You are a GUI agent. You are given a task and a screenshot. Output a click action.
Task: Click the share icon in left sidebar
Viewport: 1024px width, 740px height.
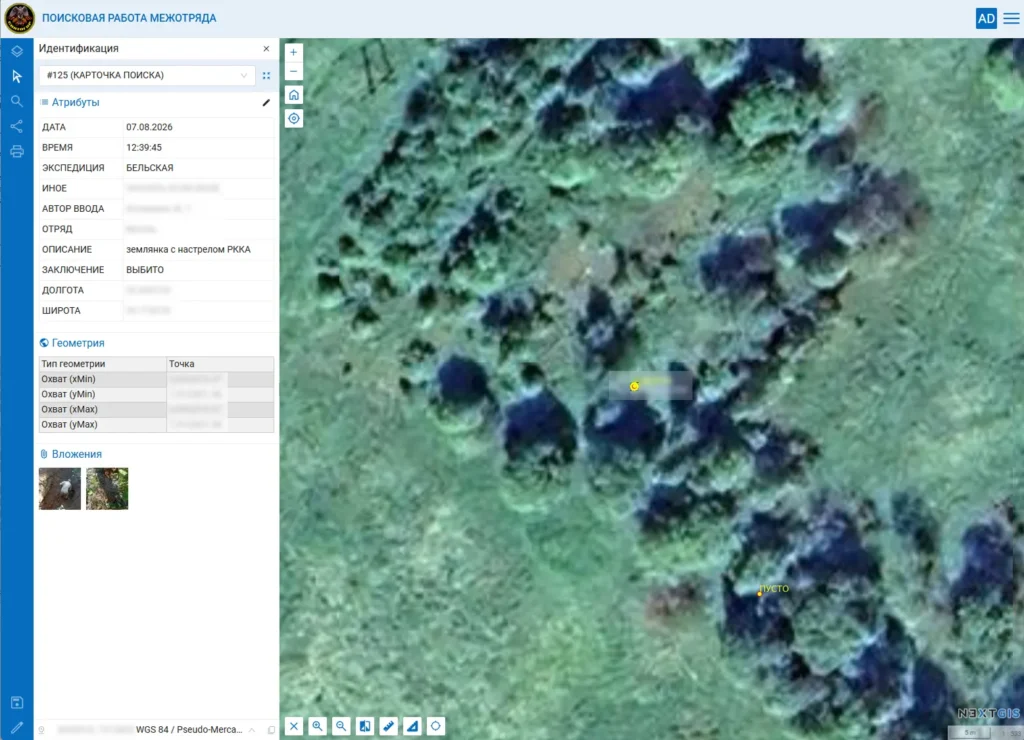(x=17, y=126)
